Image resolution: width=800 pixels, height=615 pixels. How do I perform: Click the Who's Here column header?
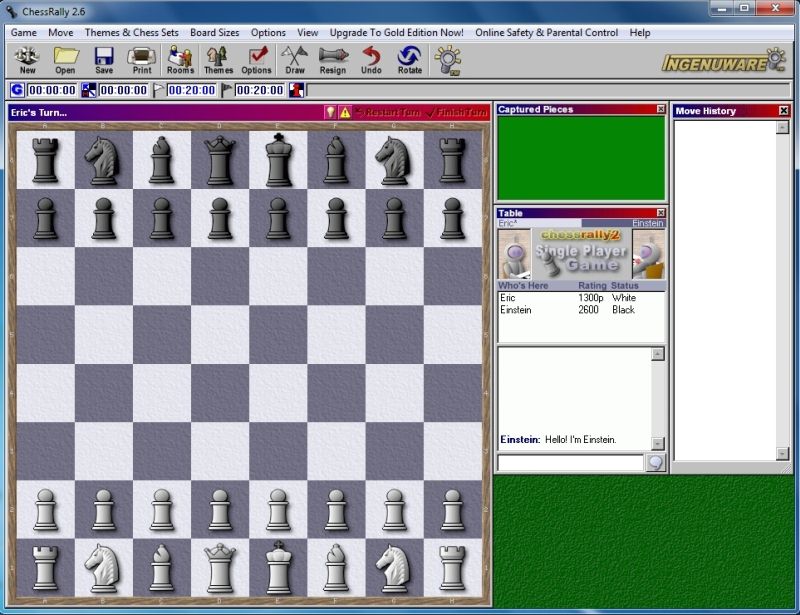pos(523,285)
